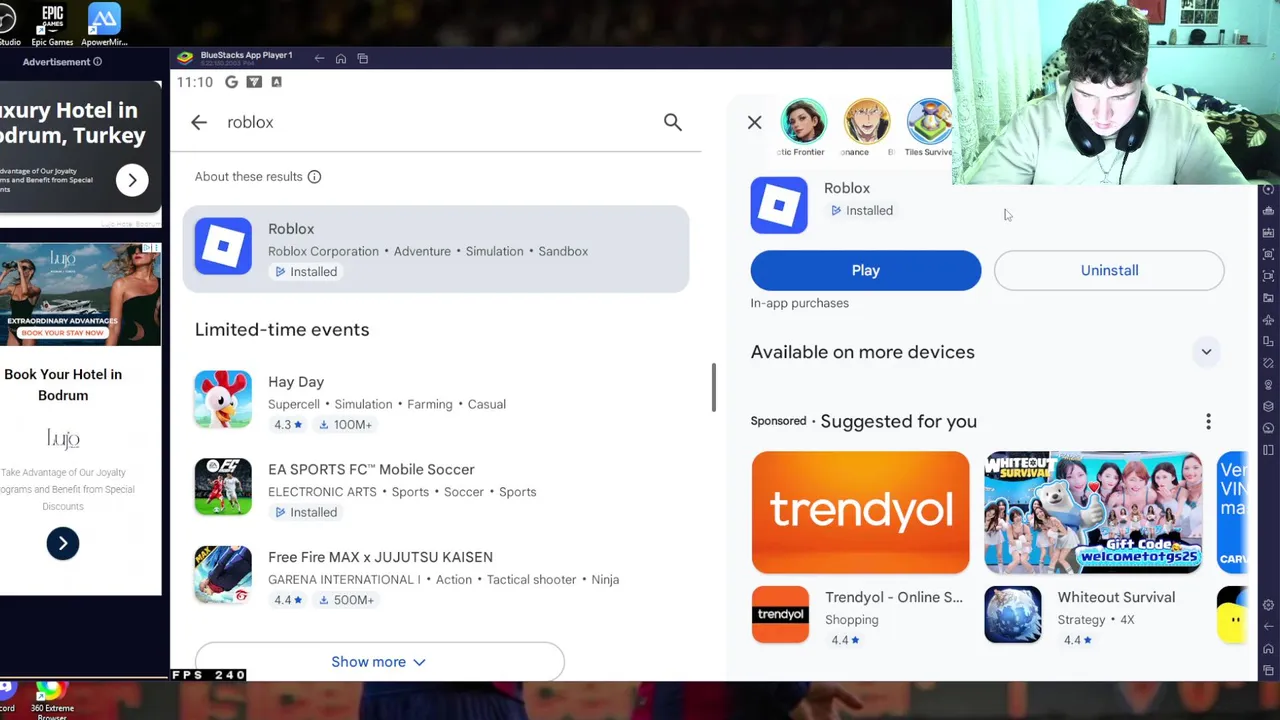Open the Whiteout Survival small app icon

coord(1013,614)
